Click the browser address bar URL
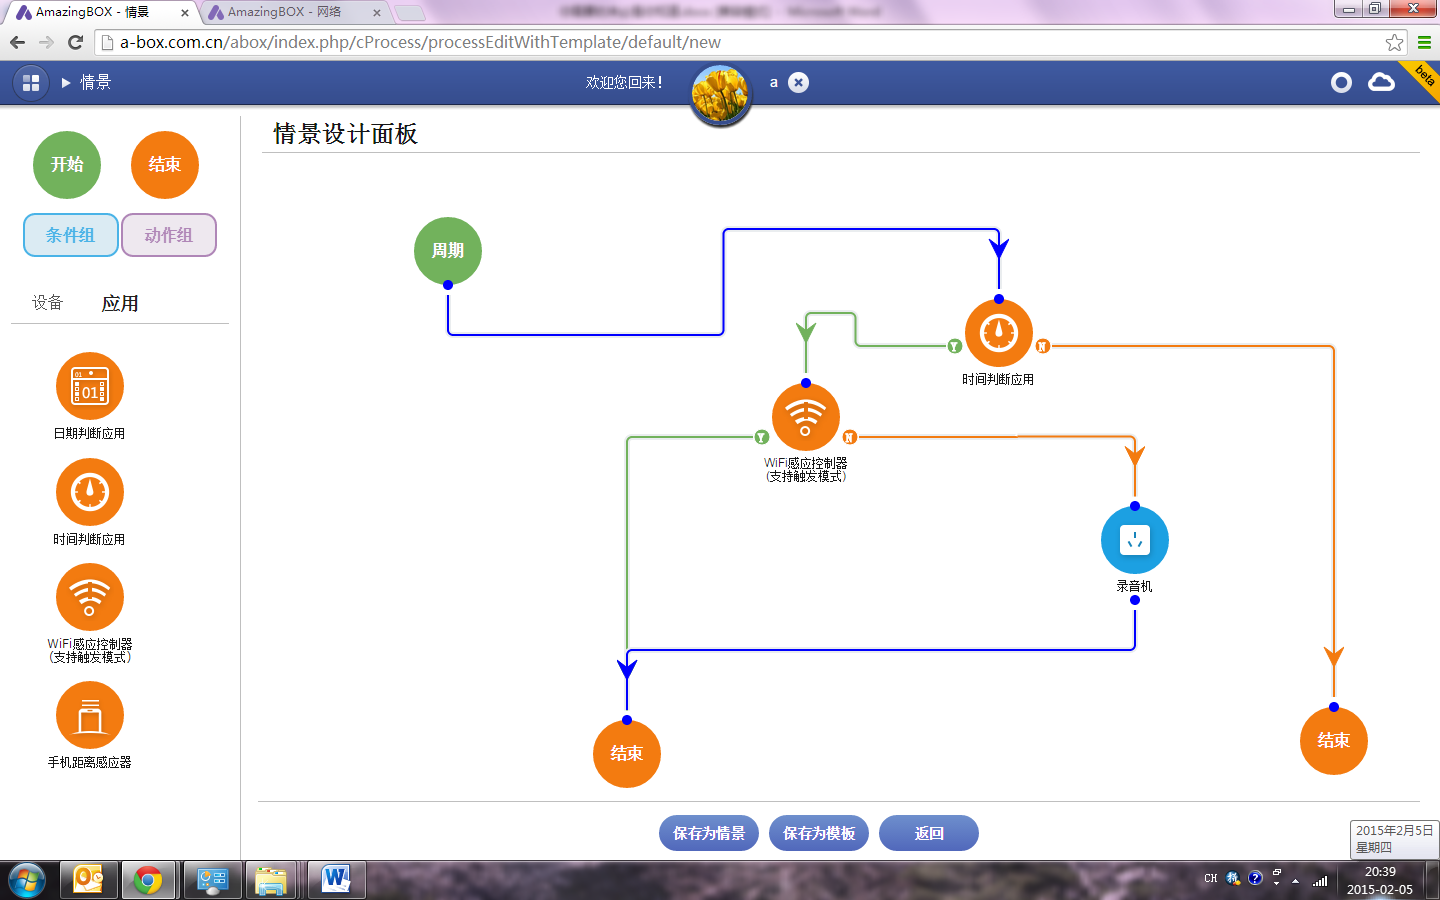 pyautogui.click(x=420, y=42)
